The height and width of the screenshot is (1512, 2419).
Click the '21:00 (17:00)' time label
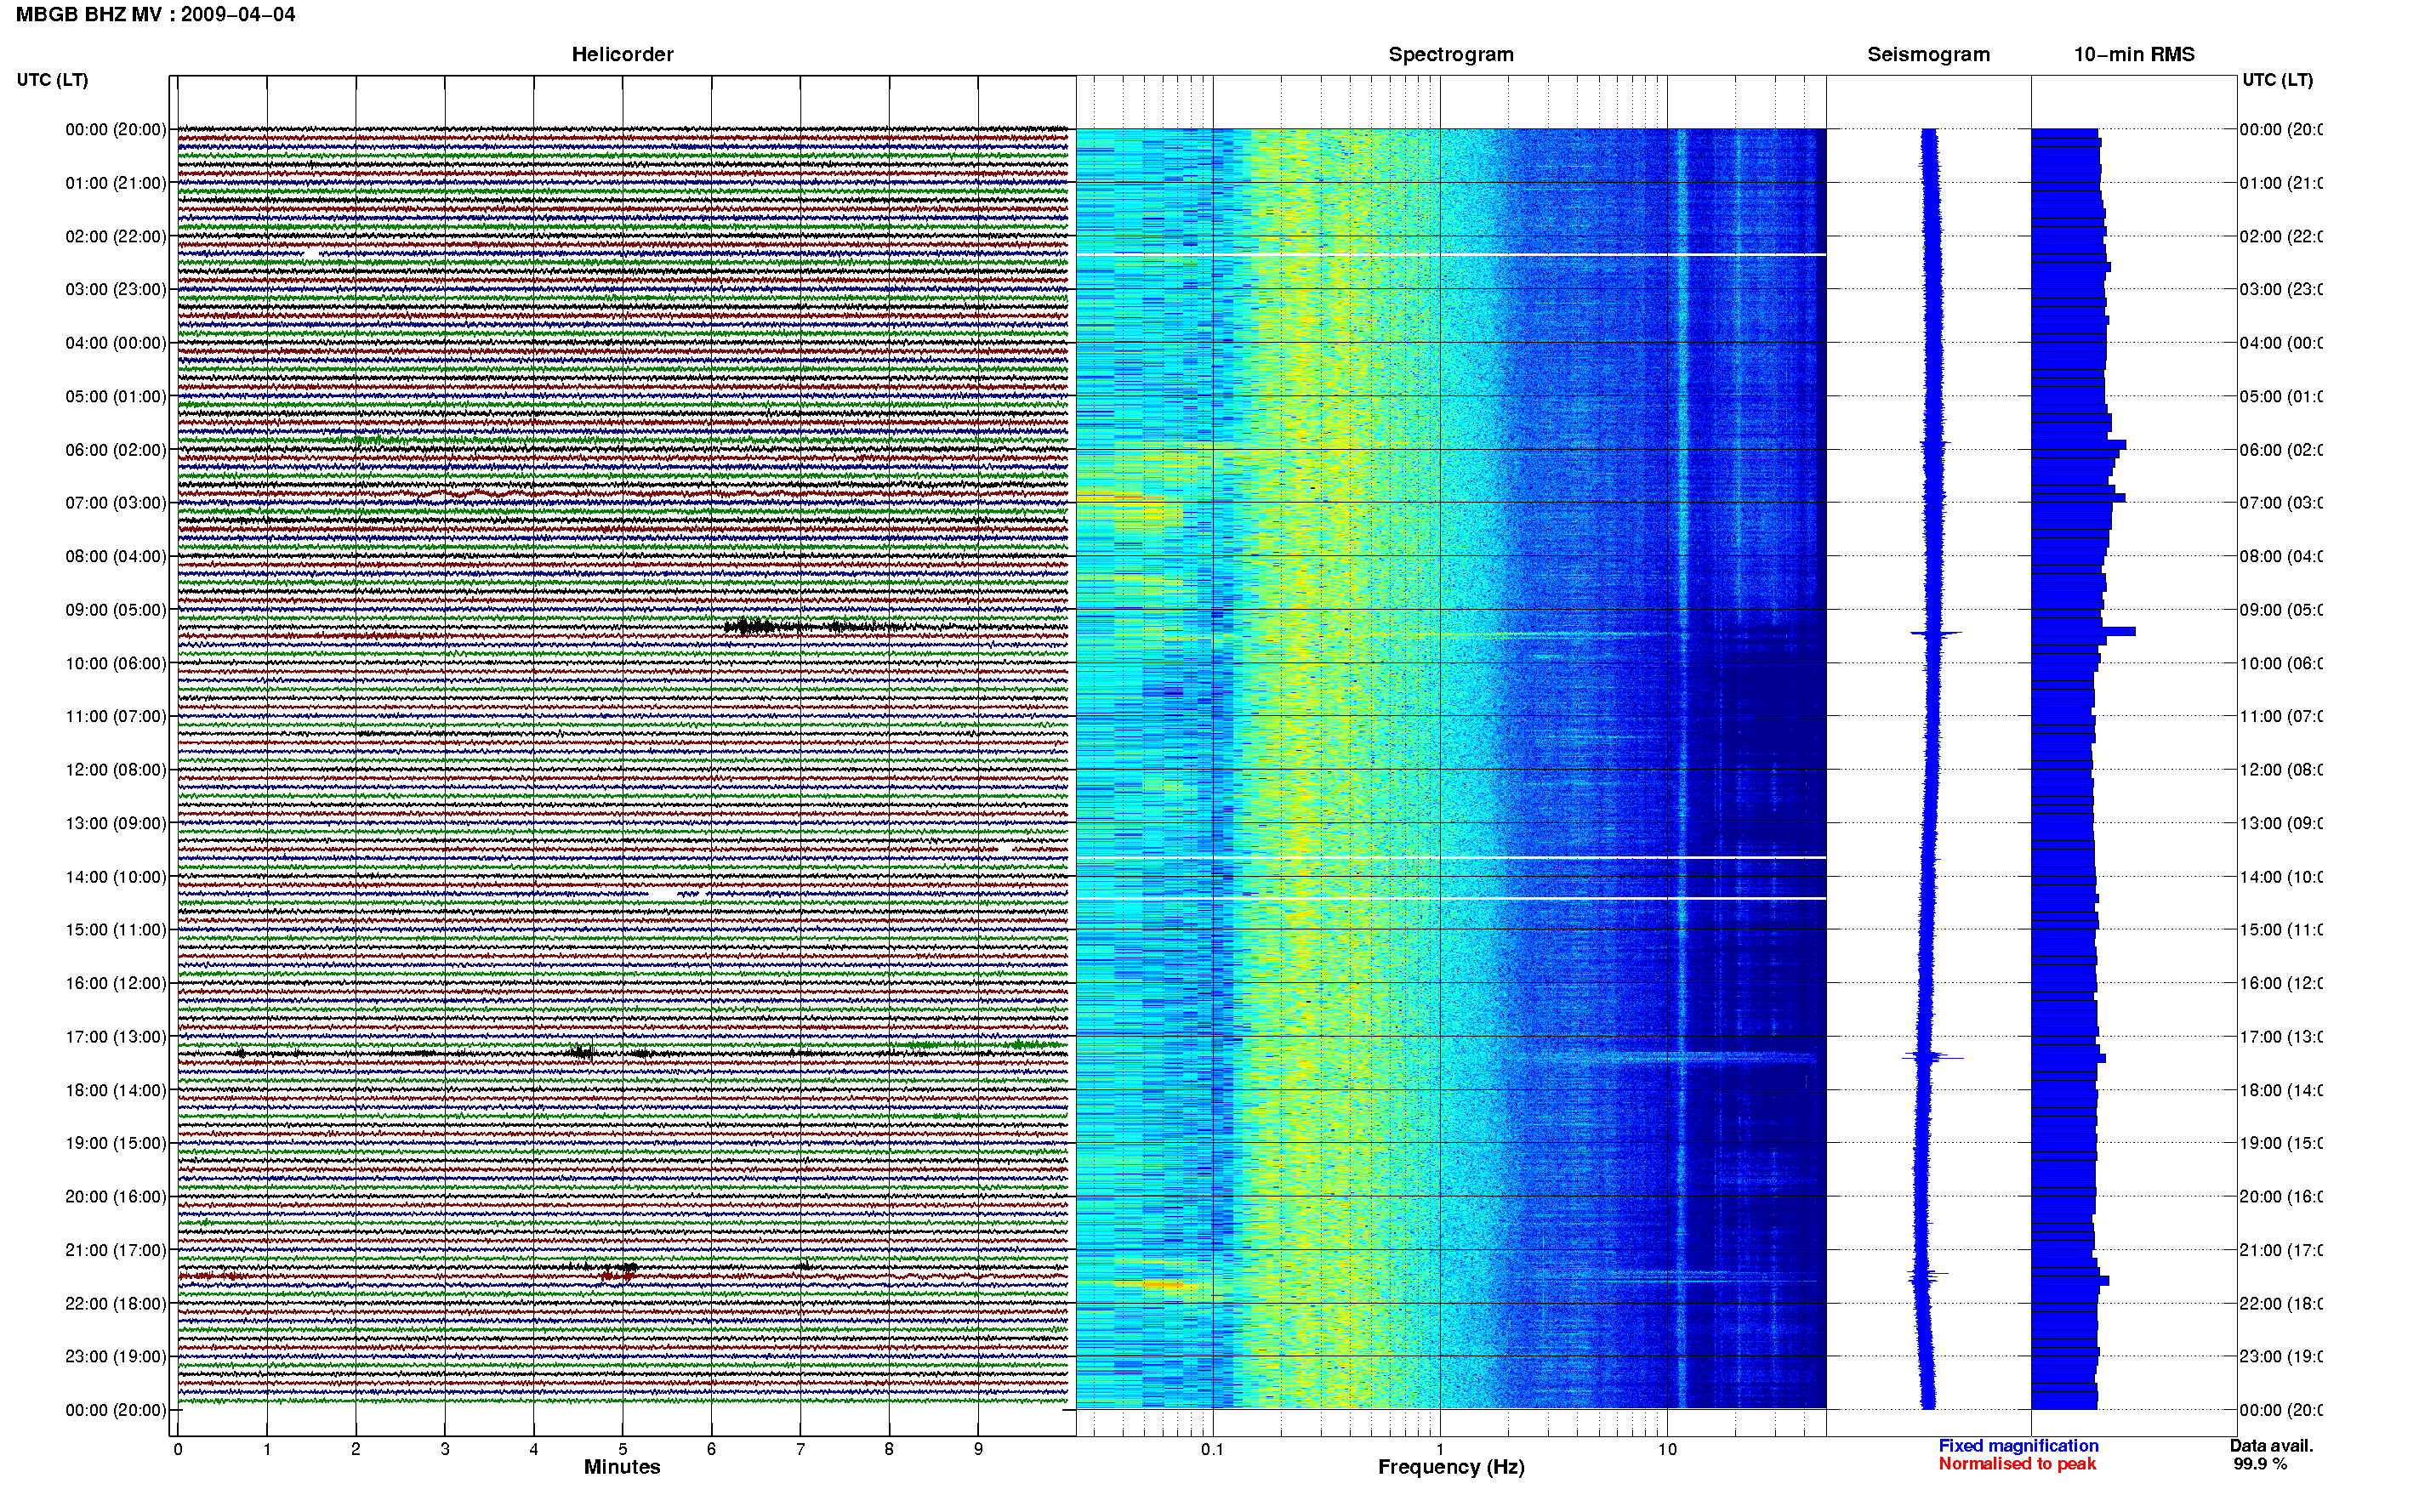coord(116,1251)
